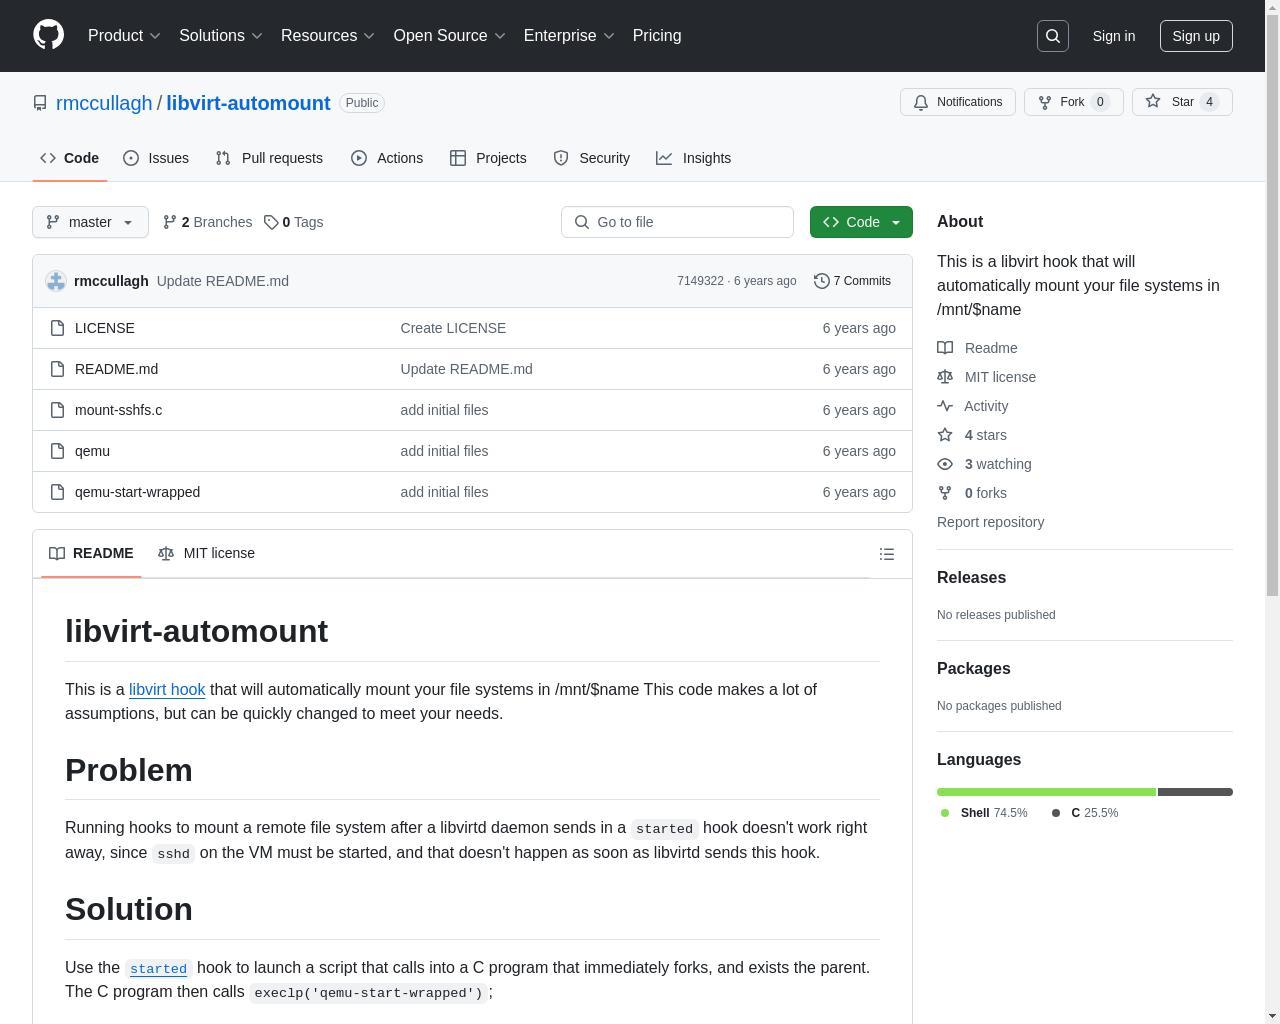This screenshot has width=1280, height=1024.
Task: Click the LICENSE file icon
Action: [57, 328]
